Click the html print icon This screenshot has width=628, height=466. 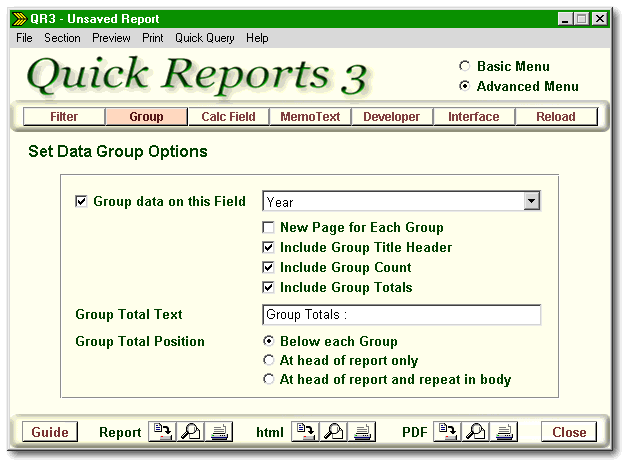pyautogui.click(x=362, y=432)
